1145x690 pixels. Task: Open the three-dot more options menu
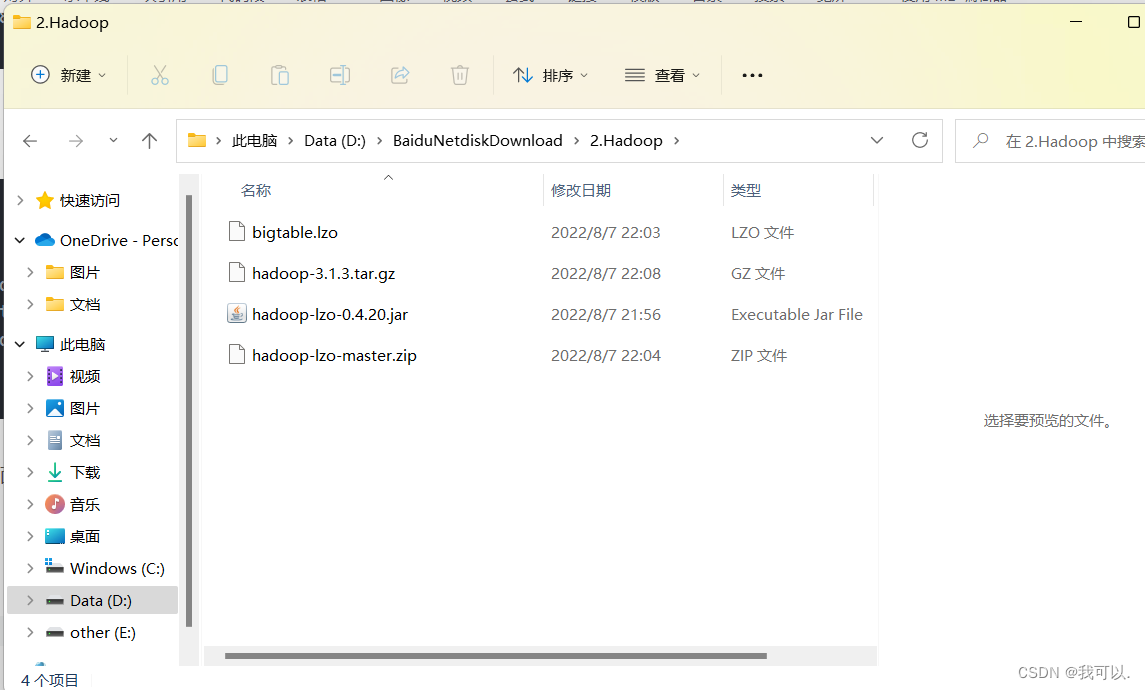[x=752, y=75]
